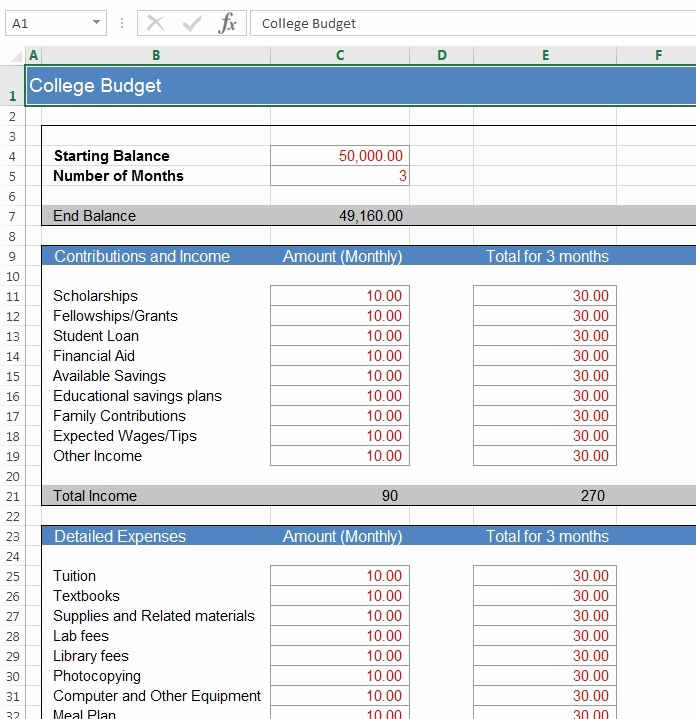This screenshot has height=719, width=696.
Task: Click the Enter checkmark icon in formula bar
Action: [x=192, y=23]
